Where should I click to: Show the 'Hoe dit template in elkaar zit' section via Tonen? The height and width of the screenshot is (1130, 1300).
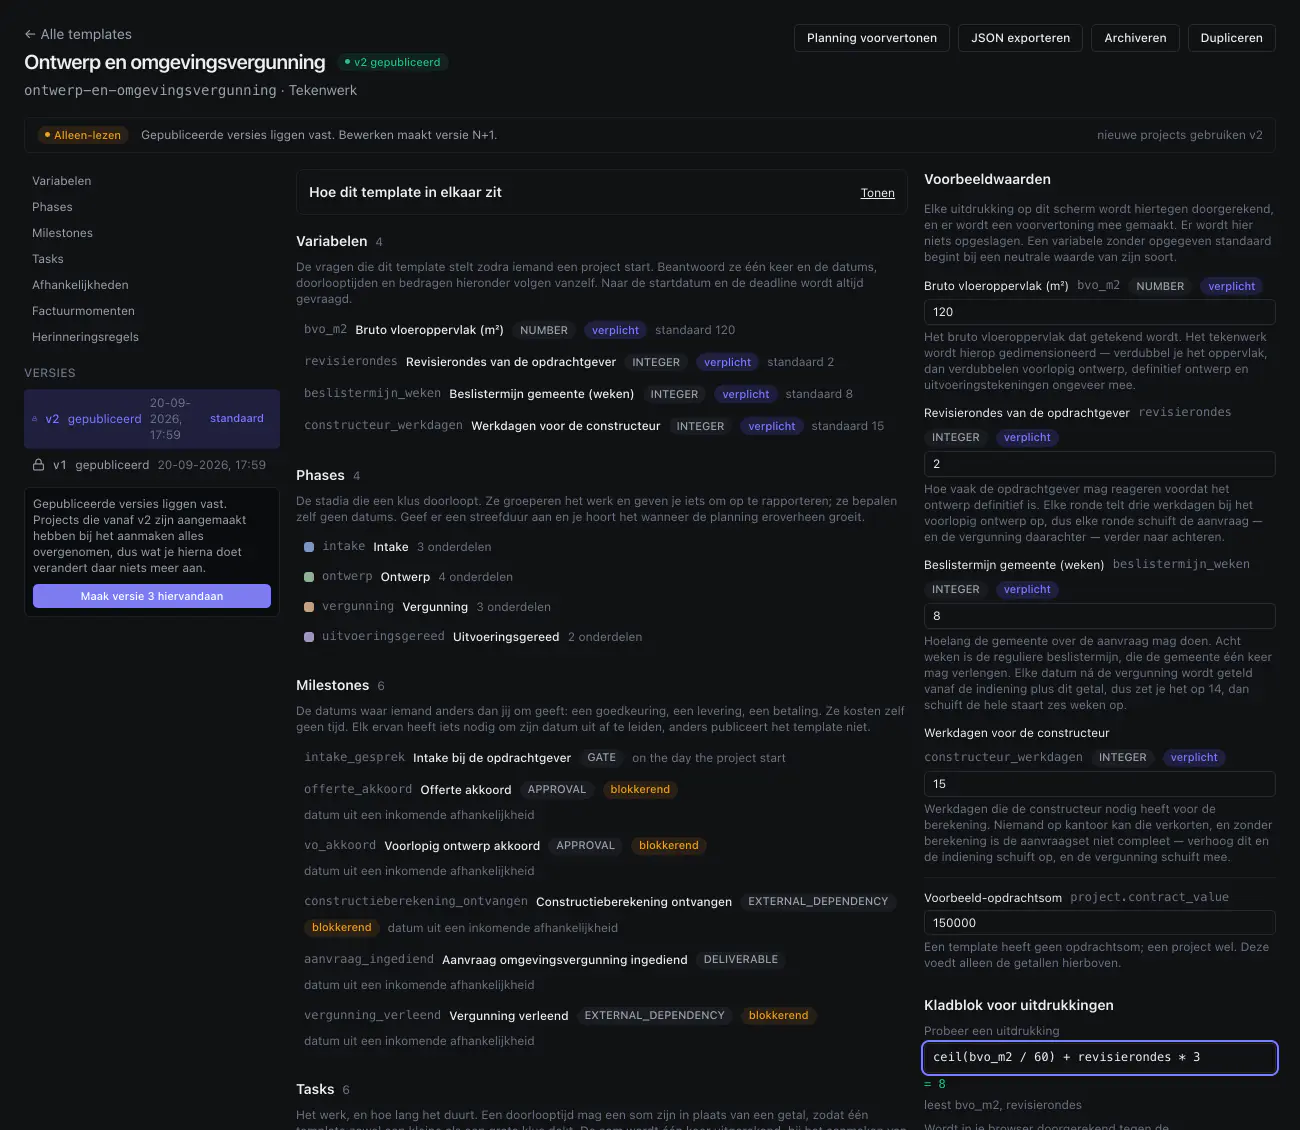[878, 193]
